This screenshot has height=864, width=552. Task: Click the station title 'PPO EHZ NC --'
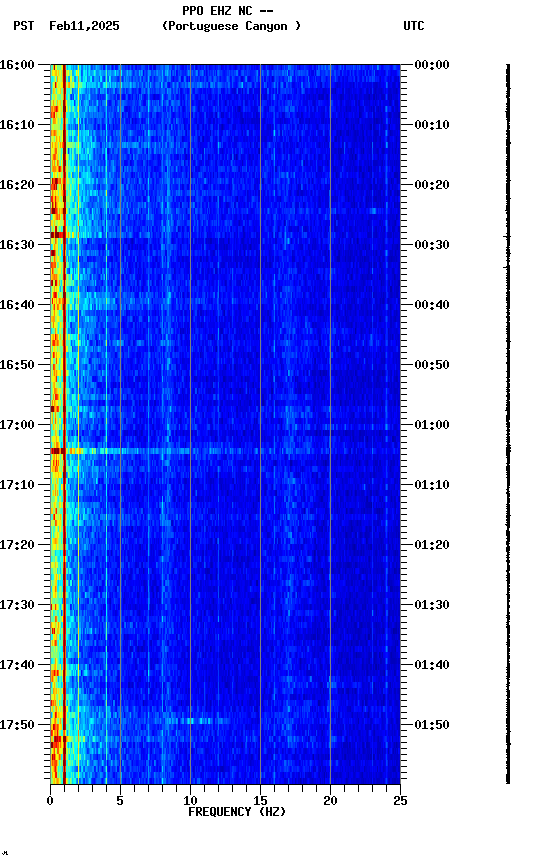tap(228, 10)
